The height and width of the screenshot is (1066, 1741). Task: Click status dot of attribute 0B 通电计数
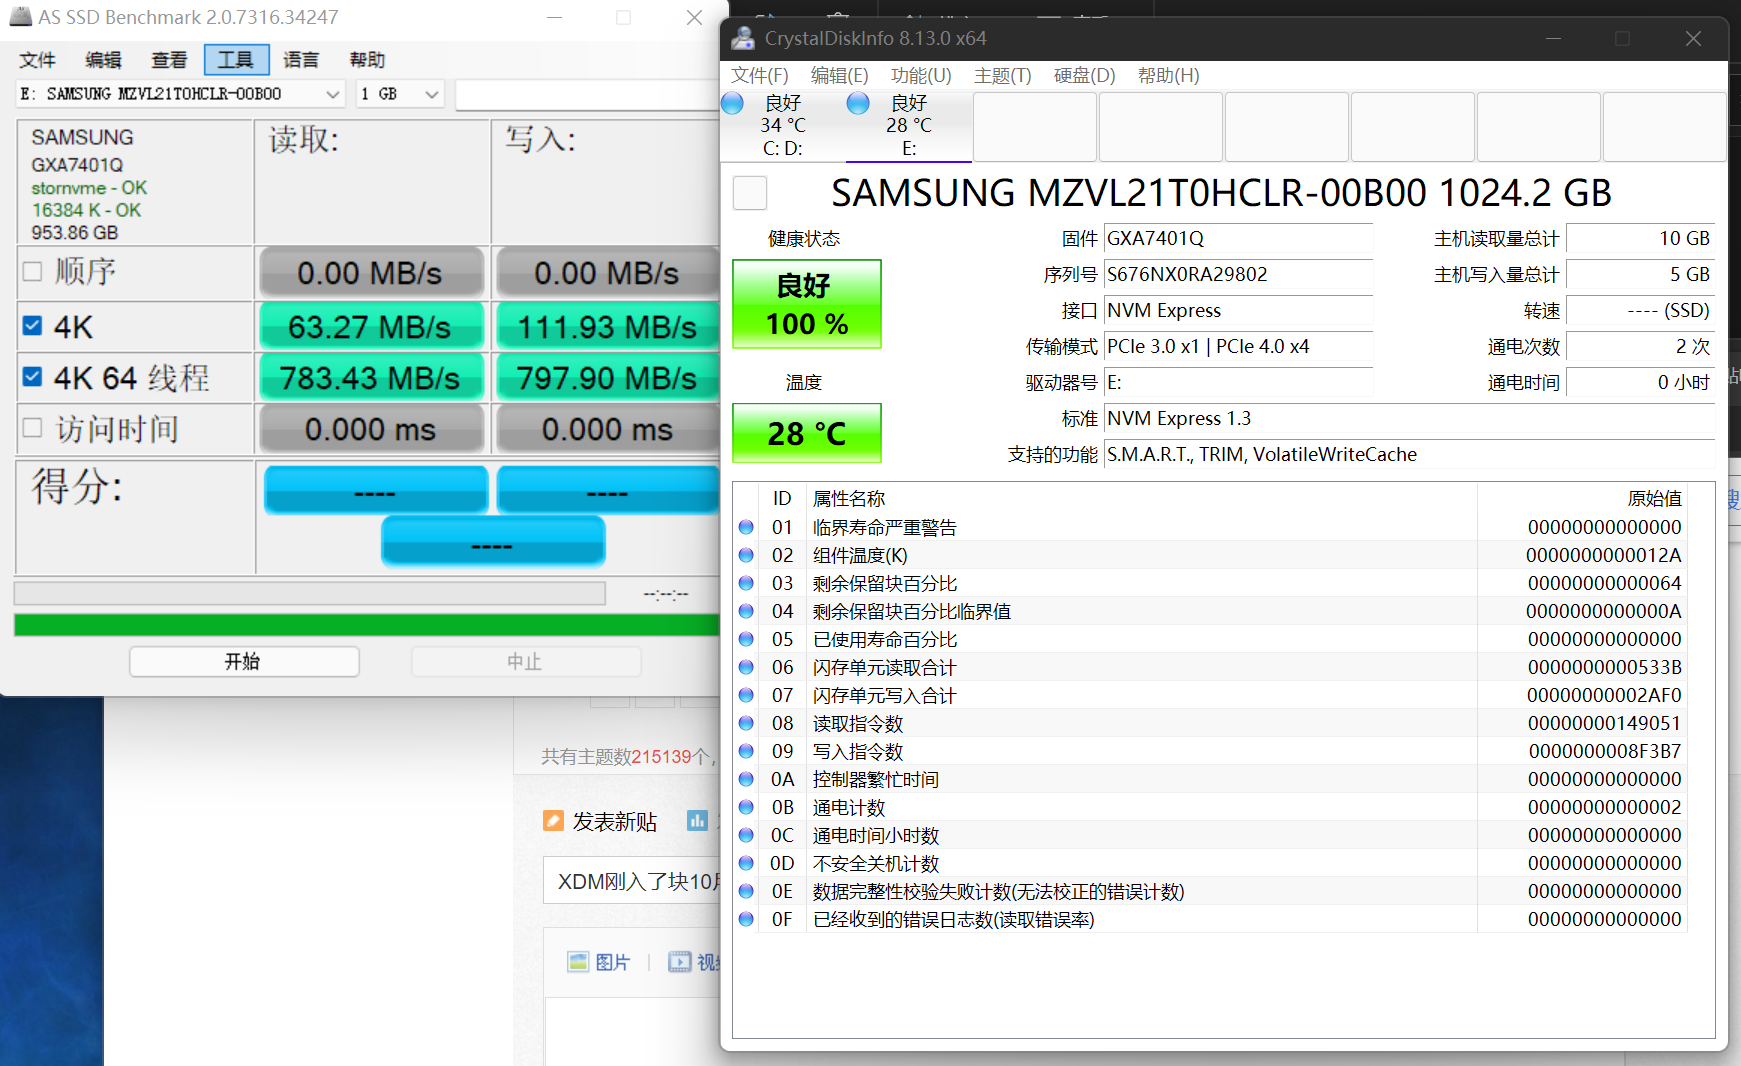(x=746, y=807)
